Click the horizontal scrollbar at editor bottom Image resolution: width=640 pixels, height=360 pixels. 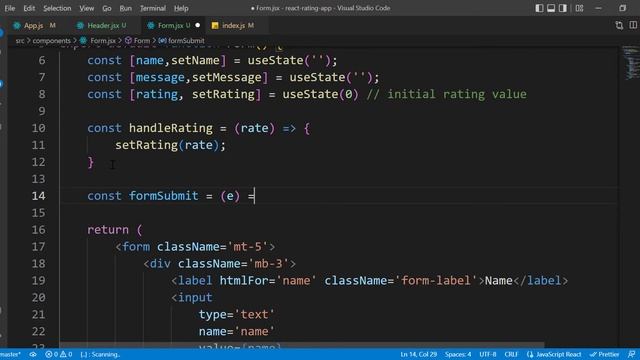pyautogui.click(x=302, y=345)
